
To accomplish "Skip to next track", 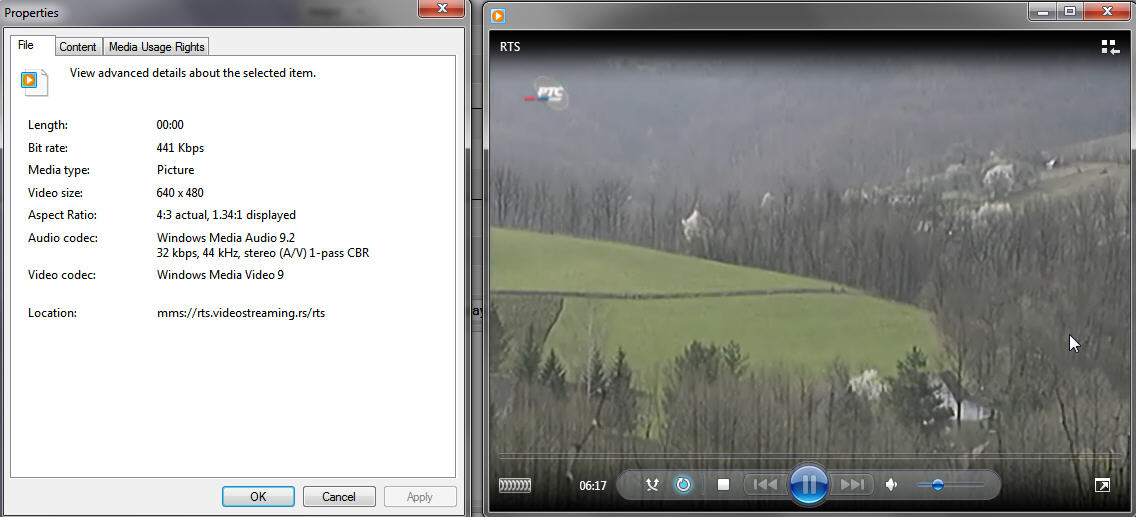I will coord(851,485).
